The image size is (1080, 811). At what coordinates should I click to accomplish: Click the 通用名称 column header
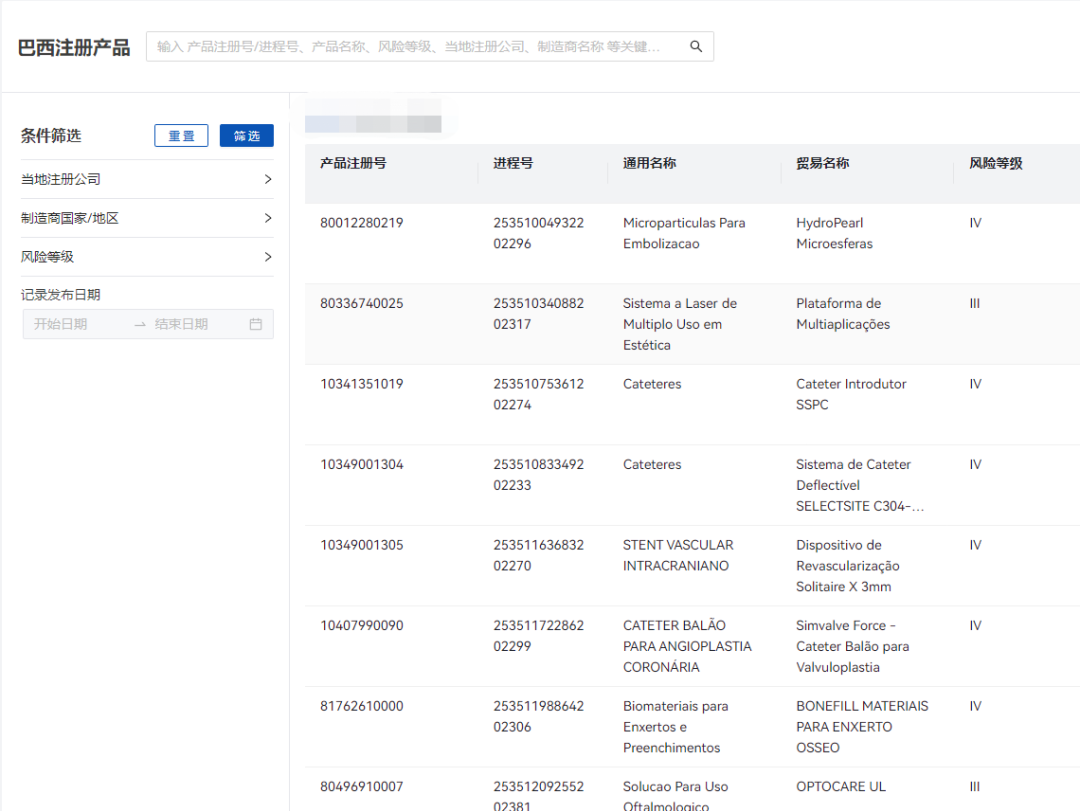[x=650, y=163]
